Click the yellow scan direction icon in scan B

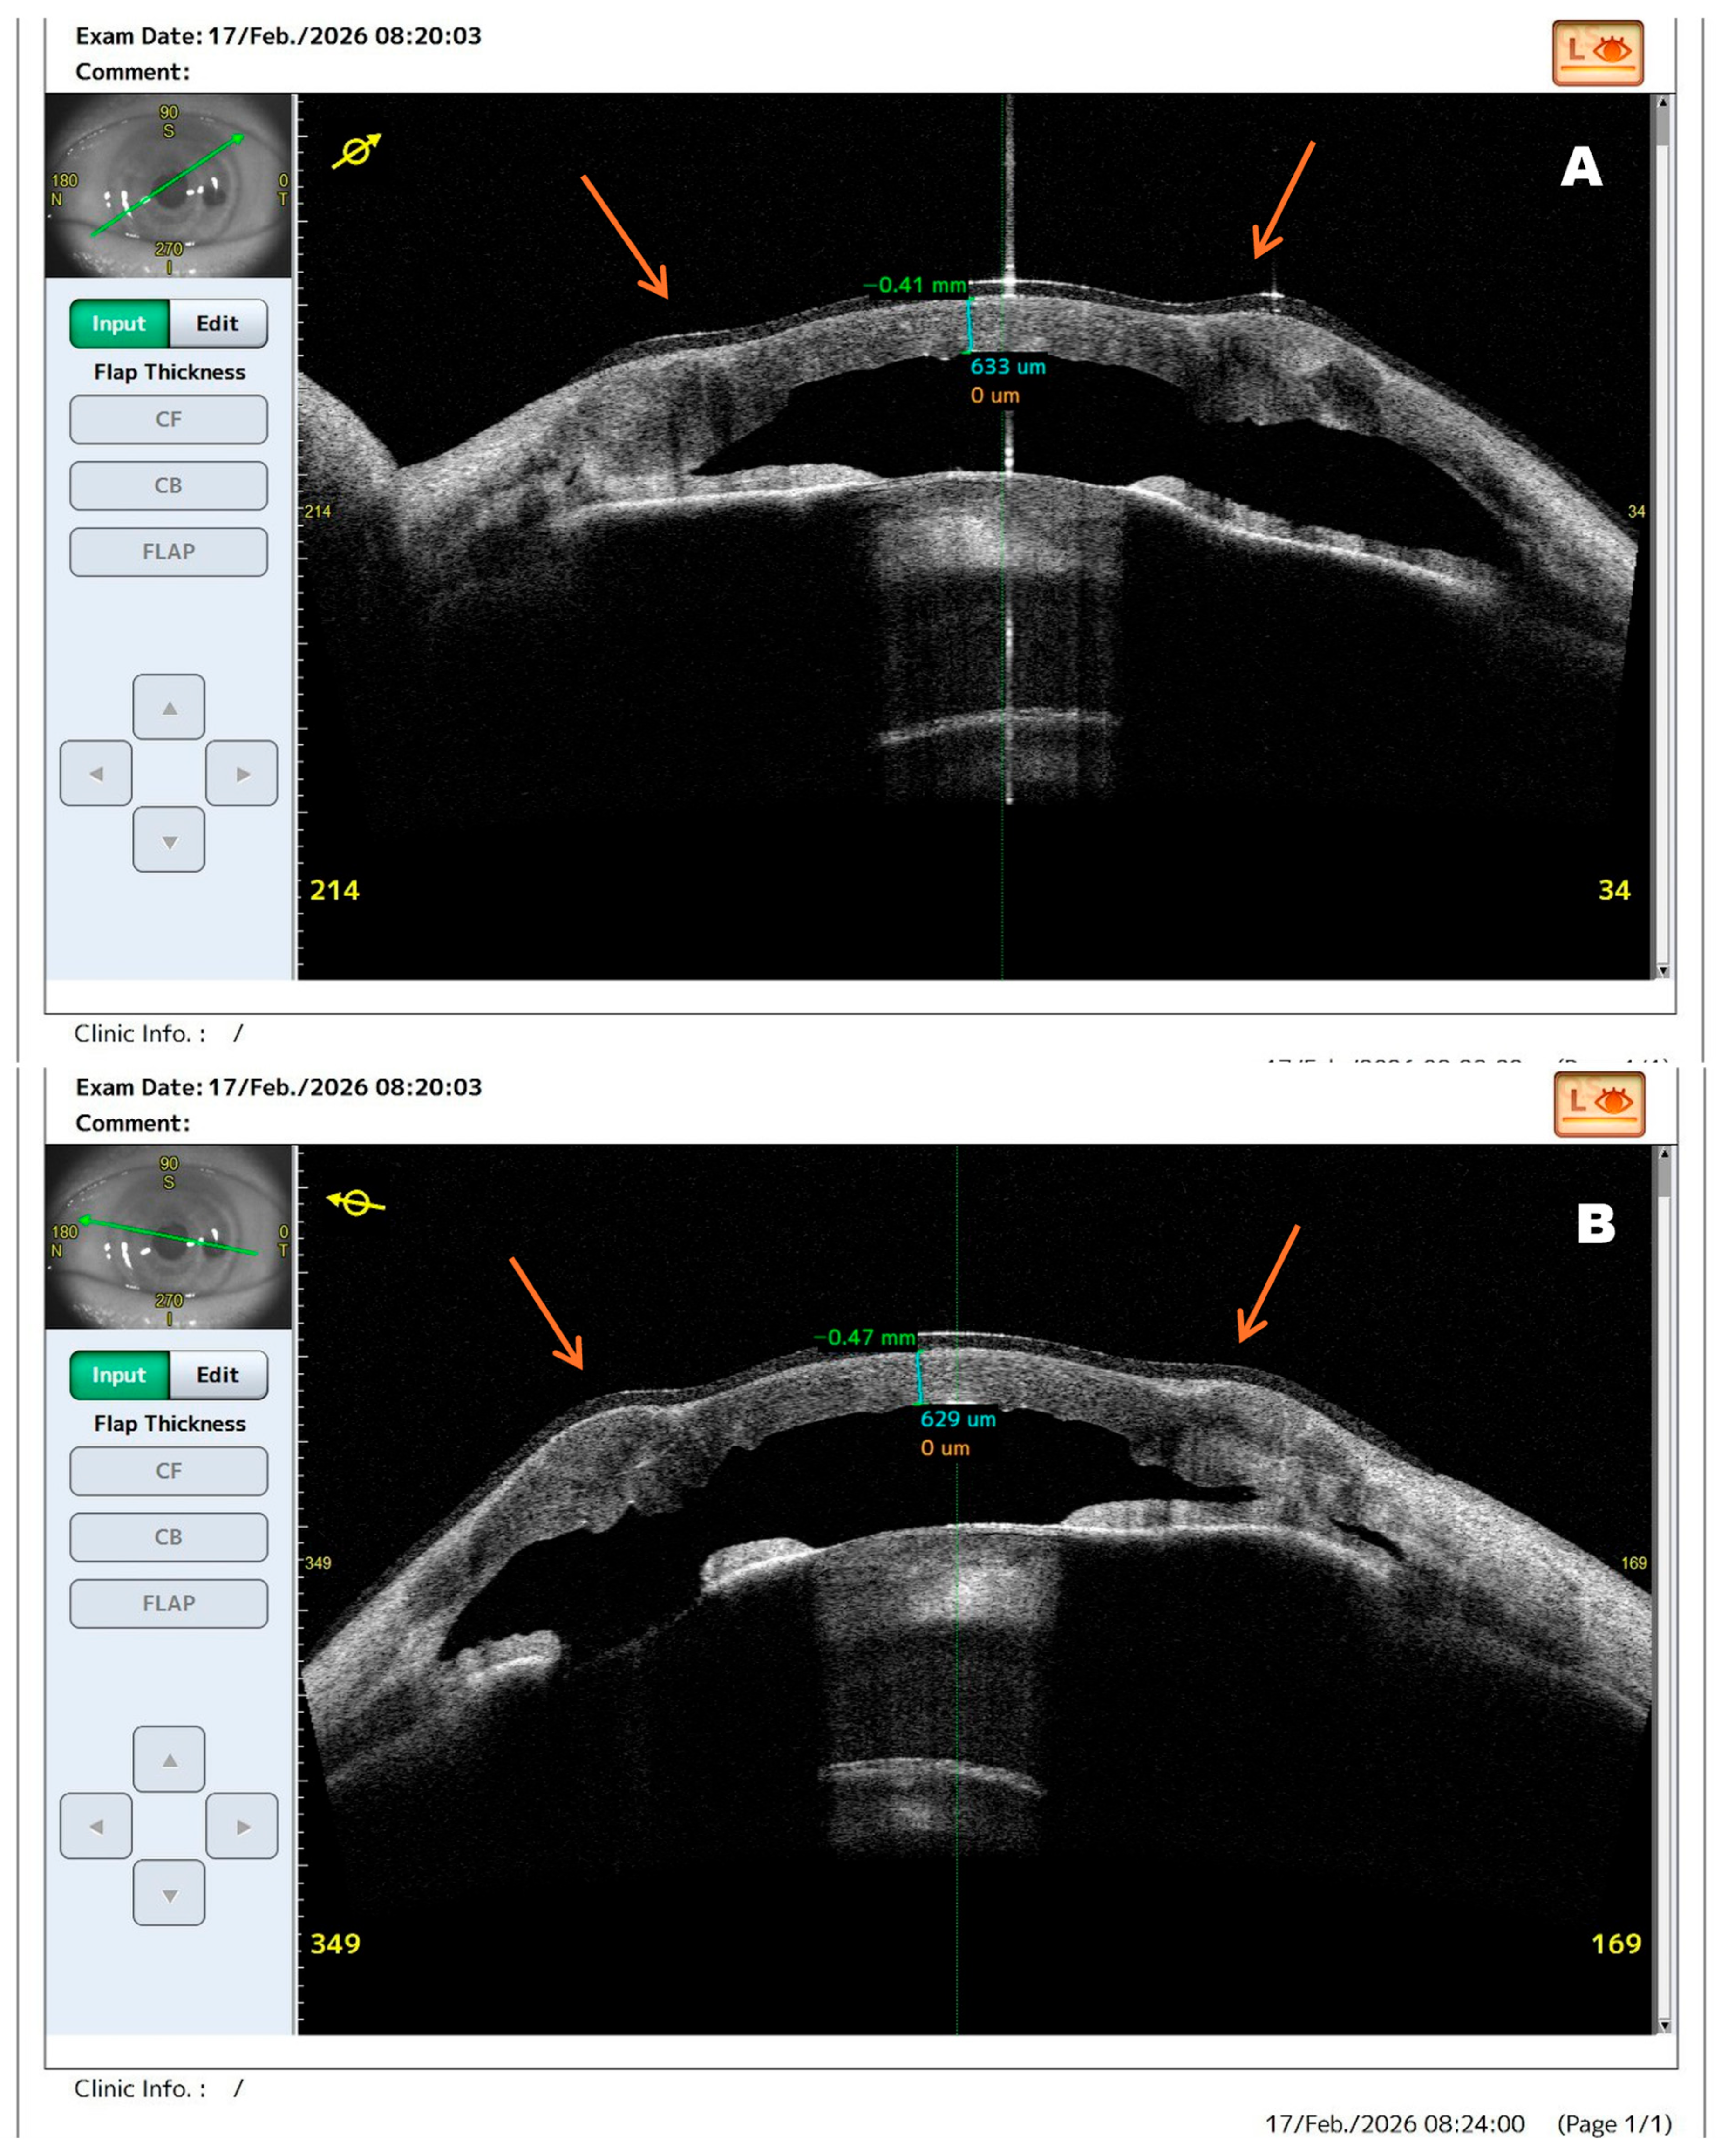click(356, 1203)
